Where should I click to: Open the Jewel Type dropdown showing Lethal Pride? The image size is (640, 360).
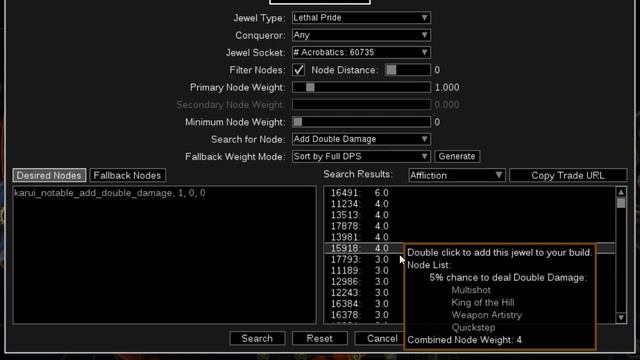tap(361, 18)
